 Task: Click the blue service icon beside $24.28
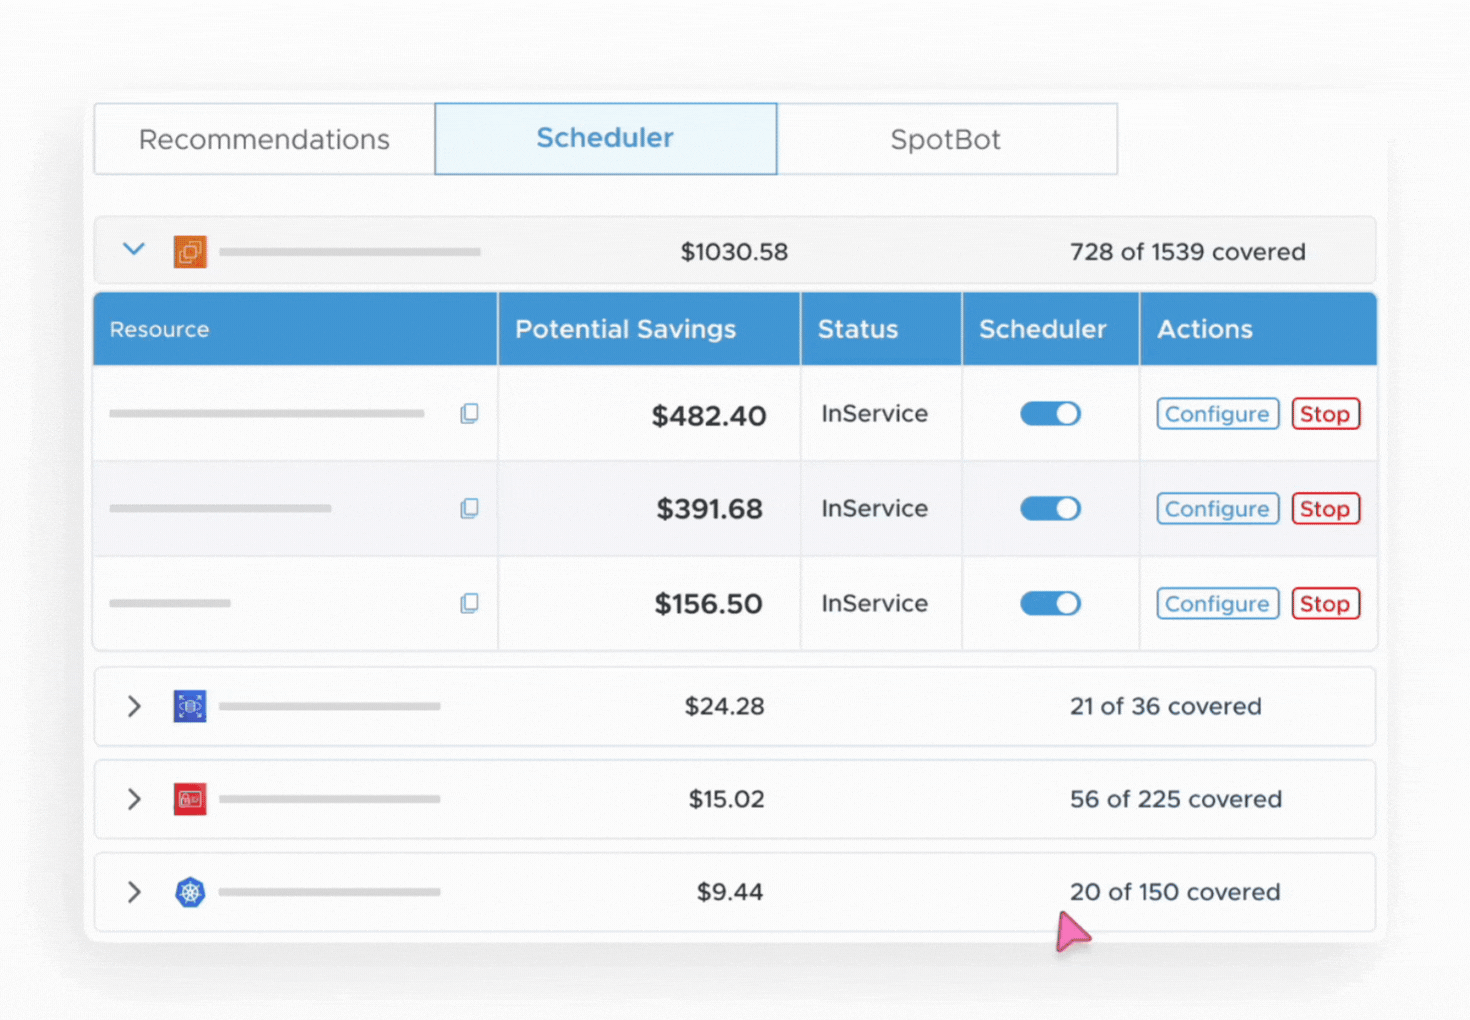[190, 706]
